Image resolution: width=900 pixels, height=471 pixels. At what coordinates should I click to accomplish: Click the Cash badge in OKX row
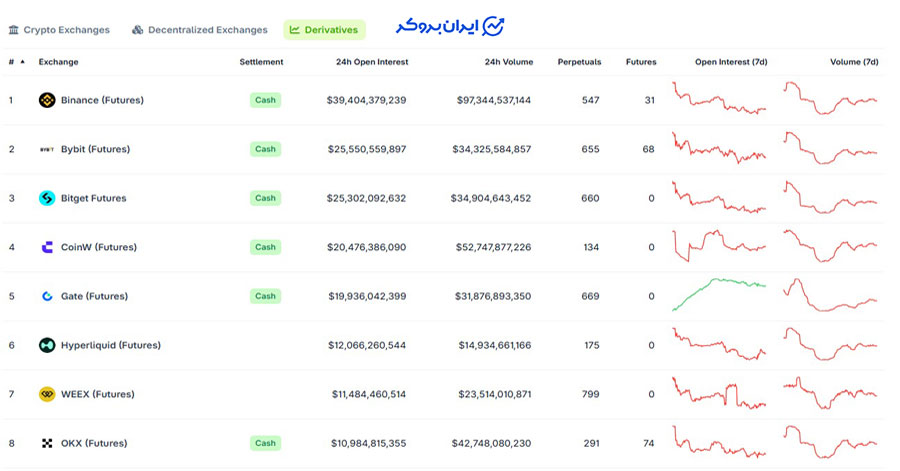tap(265, 443)
